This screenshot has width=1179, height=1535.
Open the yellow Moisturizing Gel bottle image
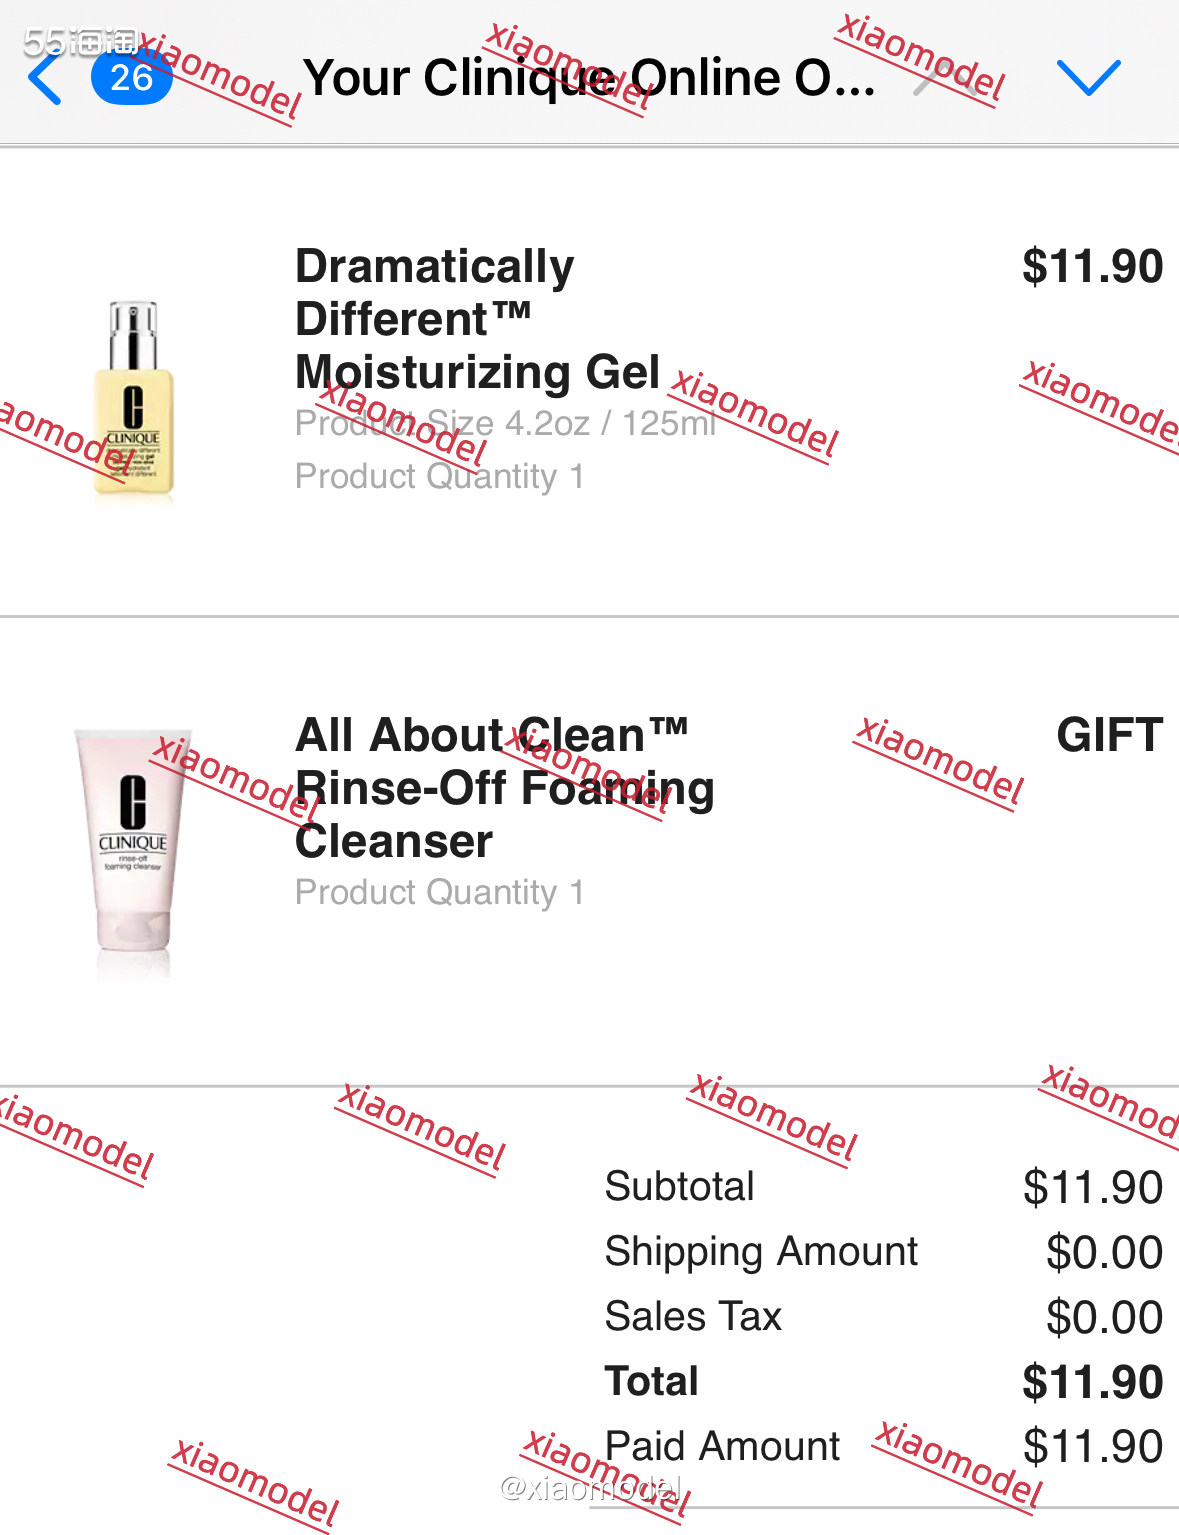point(133,398)
